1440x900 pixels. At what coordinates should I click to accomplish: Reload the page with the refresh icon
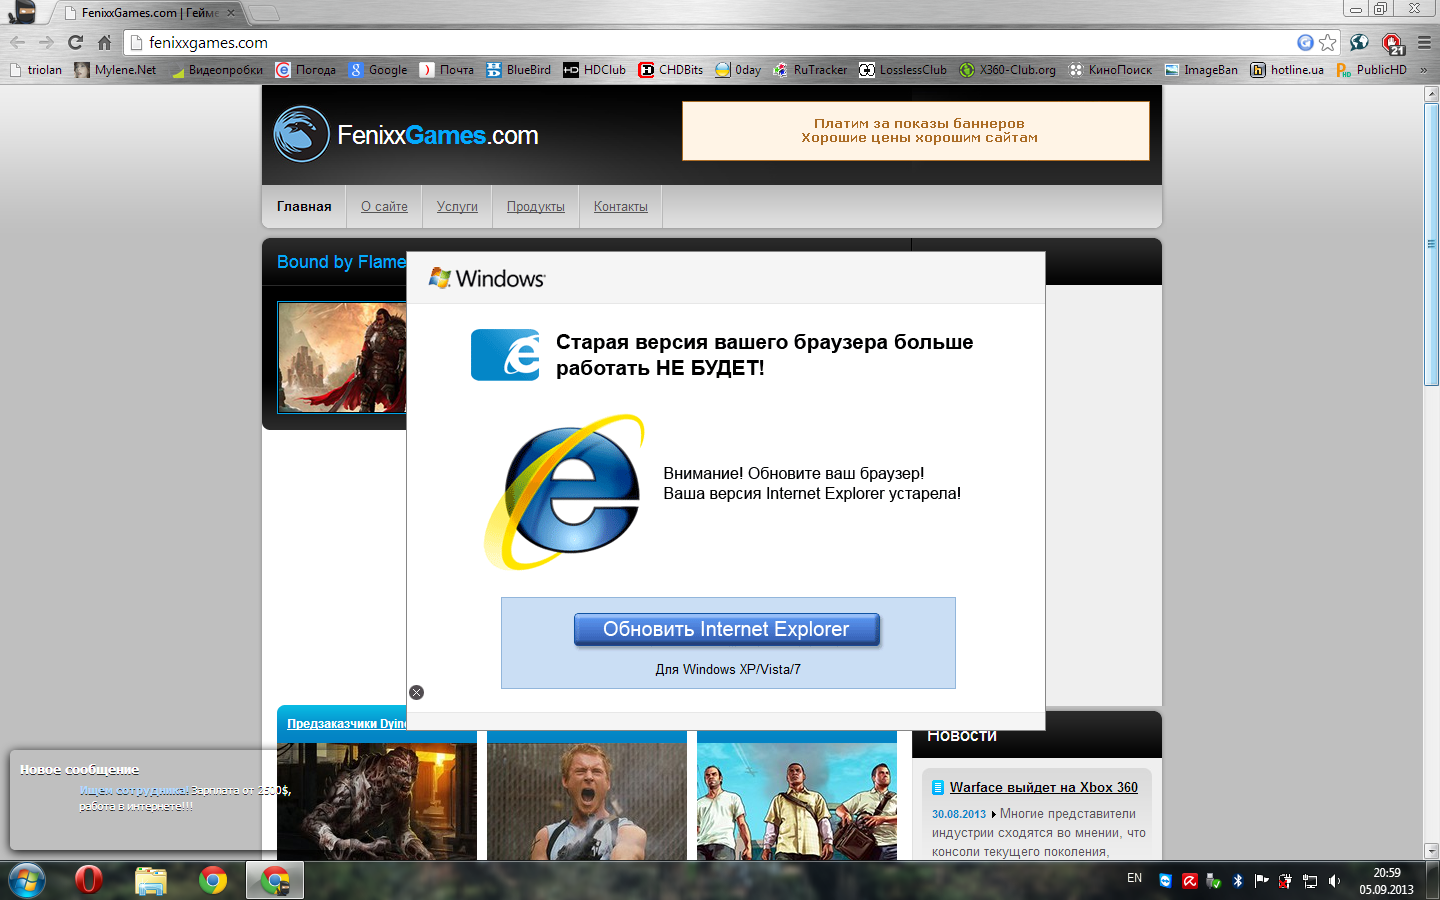pos(75,42)
